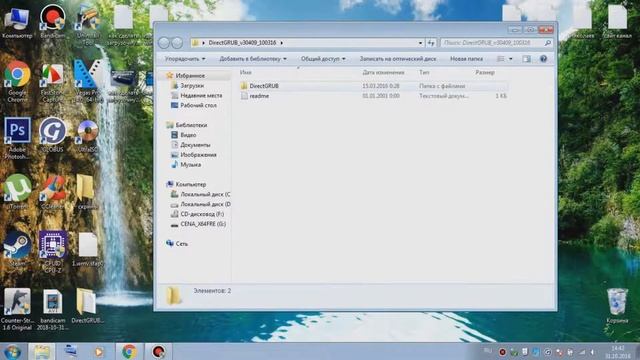640x360 pixels.
Task: Click Записать на оптический диск
Action: [398, 59]
